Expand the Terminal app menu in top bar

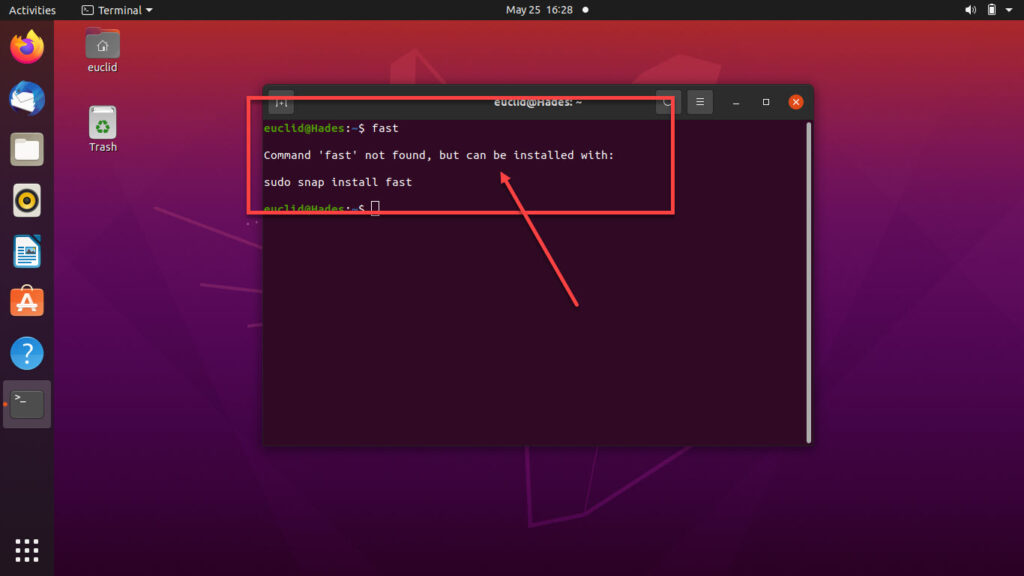click(117, 10)
